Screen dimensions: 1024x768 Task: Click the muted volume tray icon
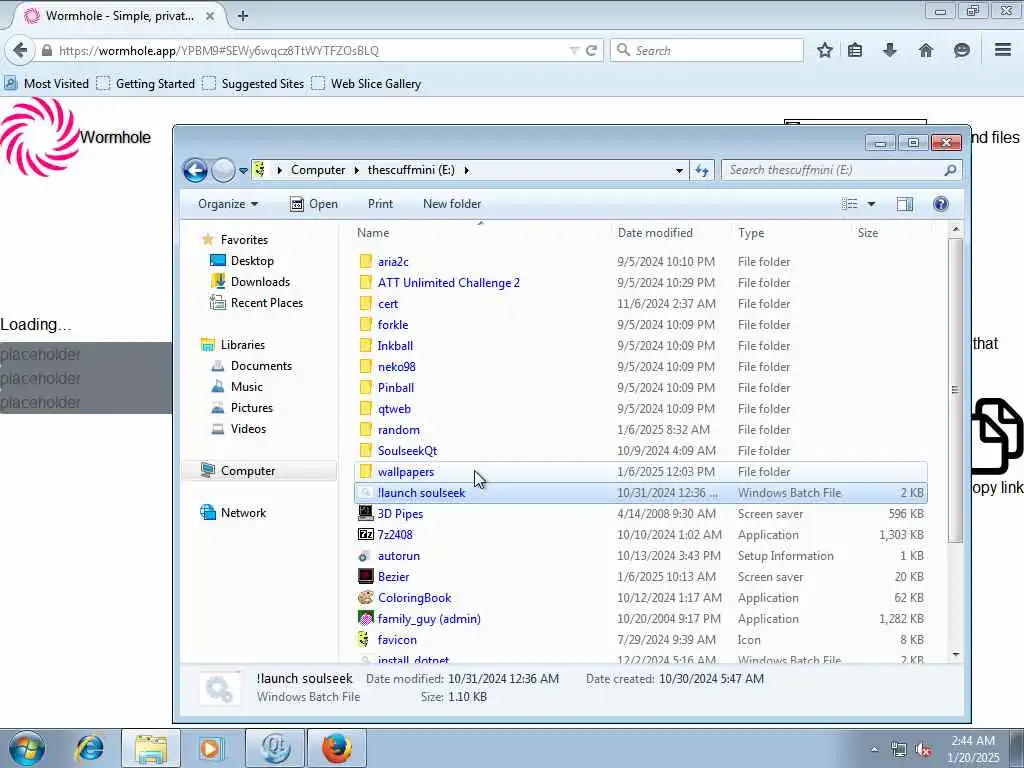coord(923,749)
